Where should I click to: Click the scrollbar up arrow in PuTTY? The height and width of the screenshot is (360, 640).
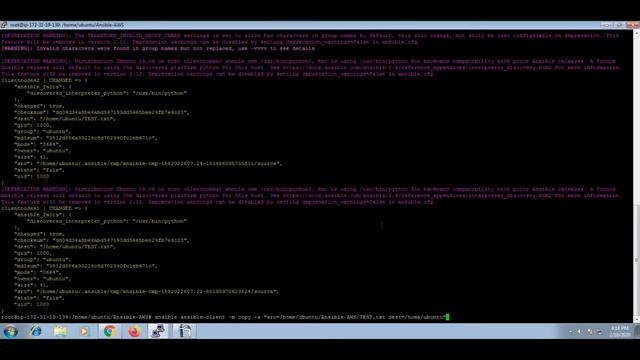(x=636, y=33)
